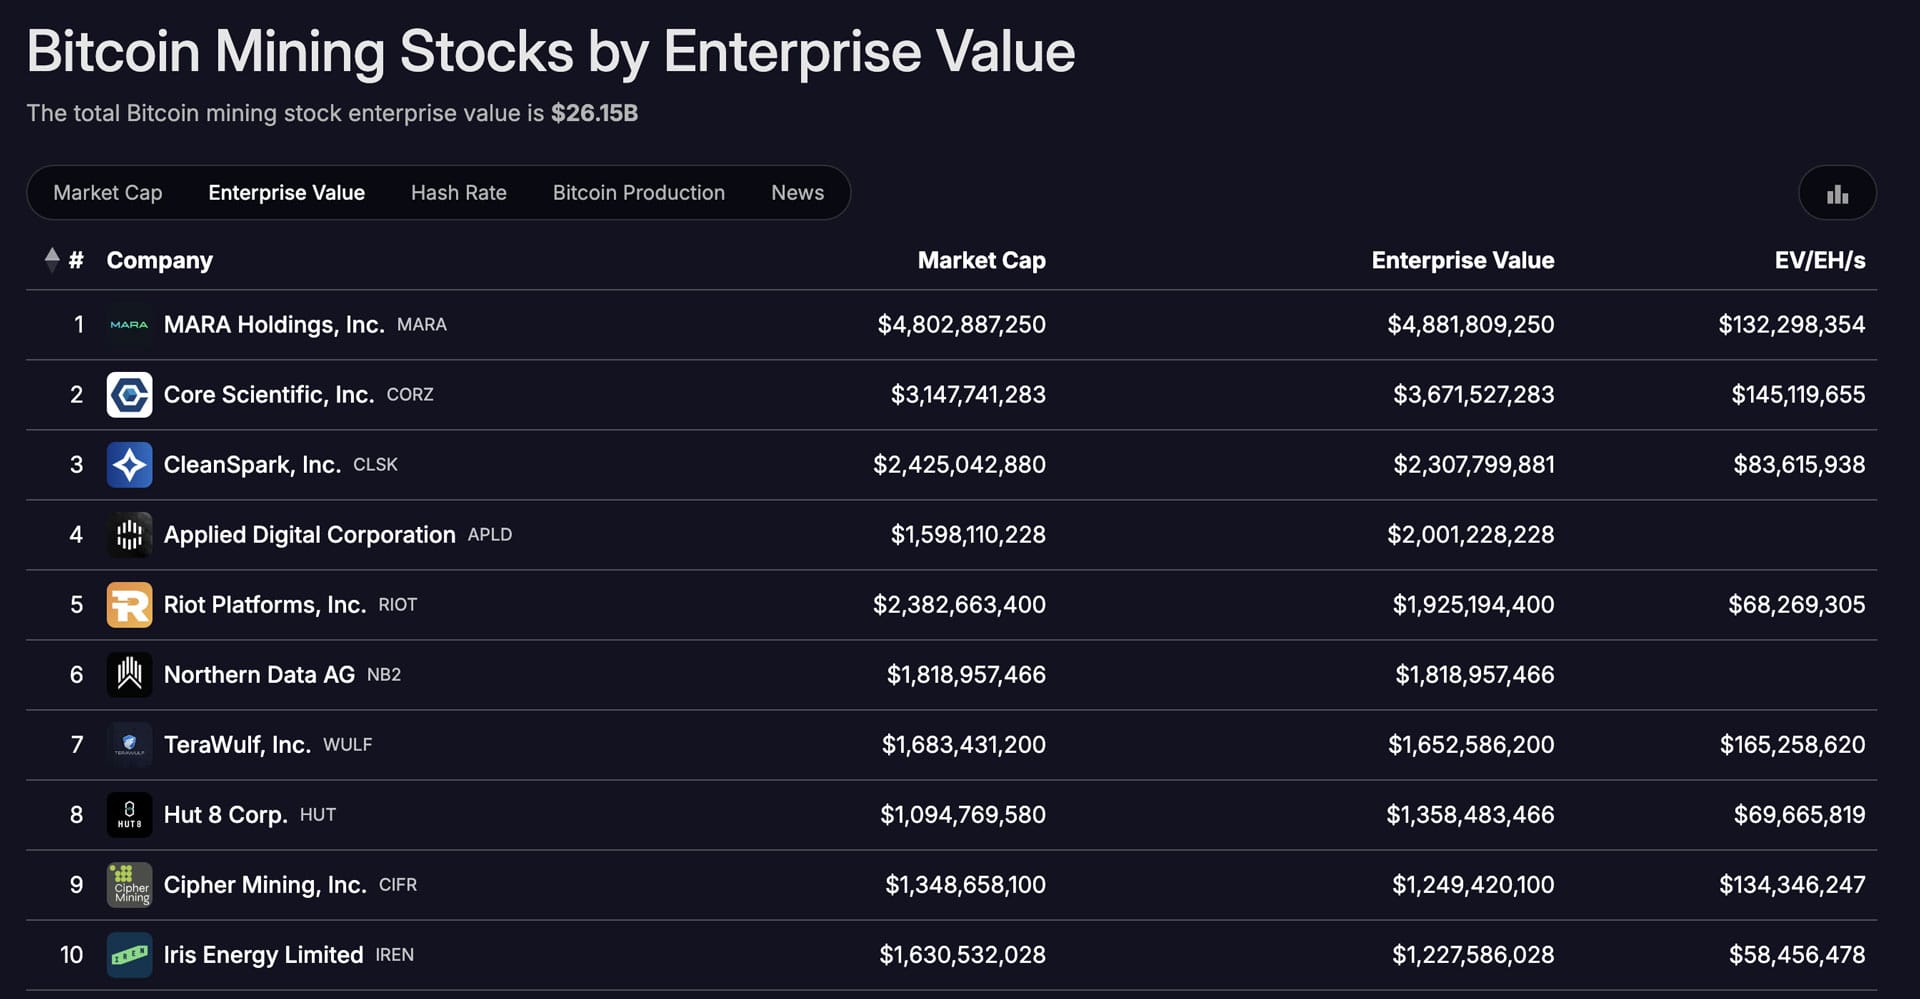Open the Bitcoin Production tab

click(x=639, y=192)
